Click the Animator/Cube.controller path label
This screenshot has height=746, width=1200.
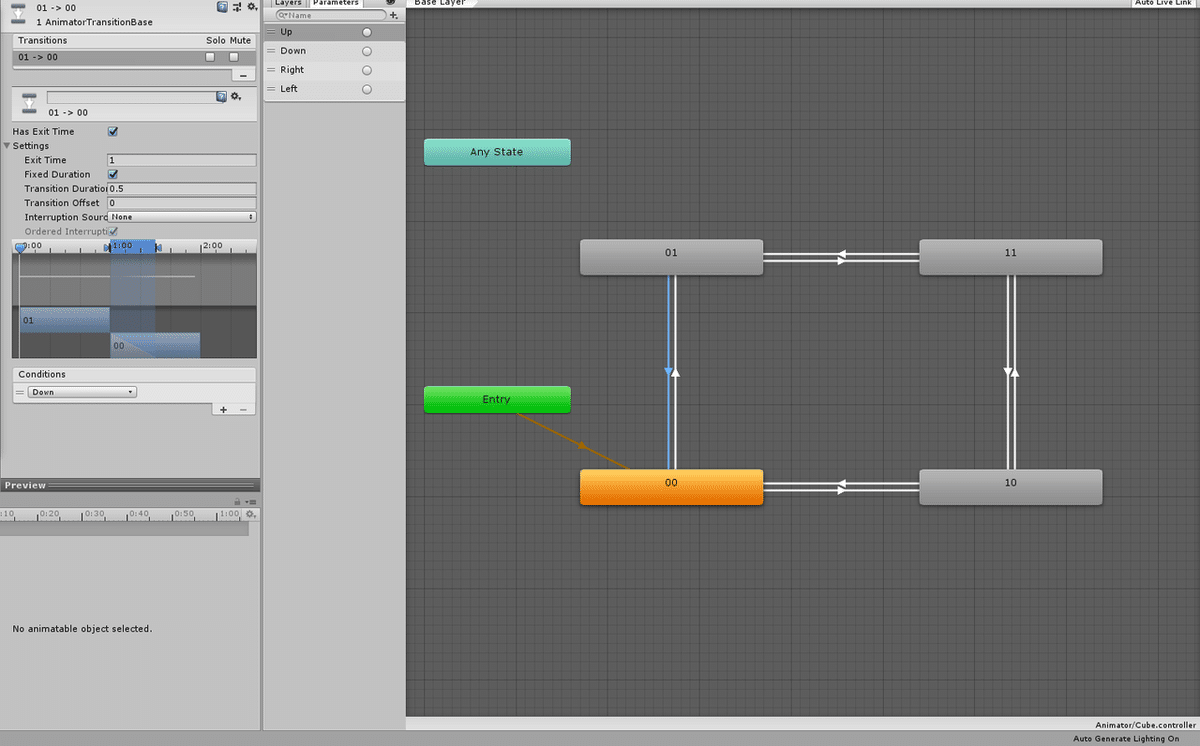(1144, 724)
